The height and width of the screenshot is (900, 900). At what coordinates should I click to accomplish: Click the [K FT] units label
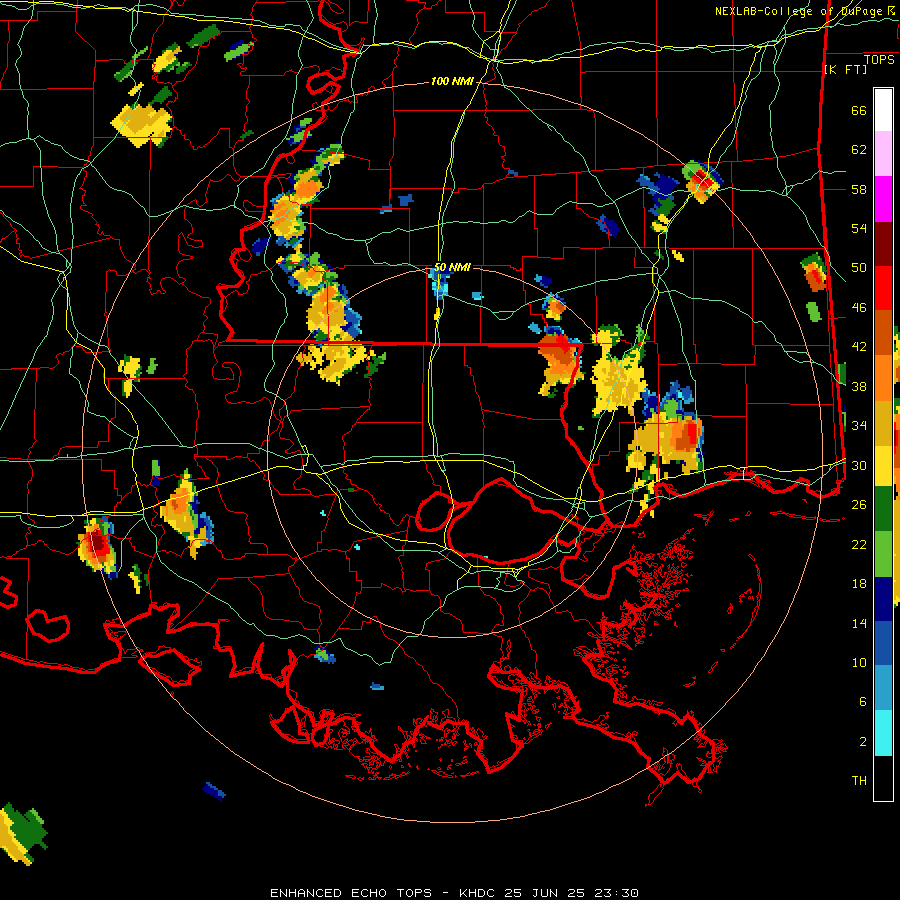(846, 69)
